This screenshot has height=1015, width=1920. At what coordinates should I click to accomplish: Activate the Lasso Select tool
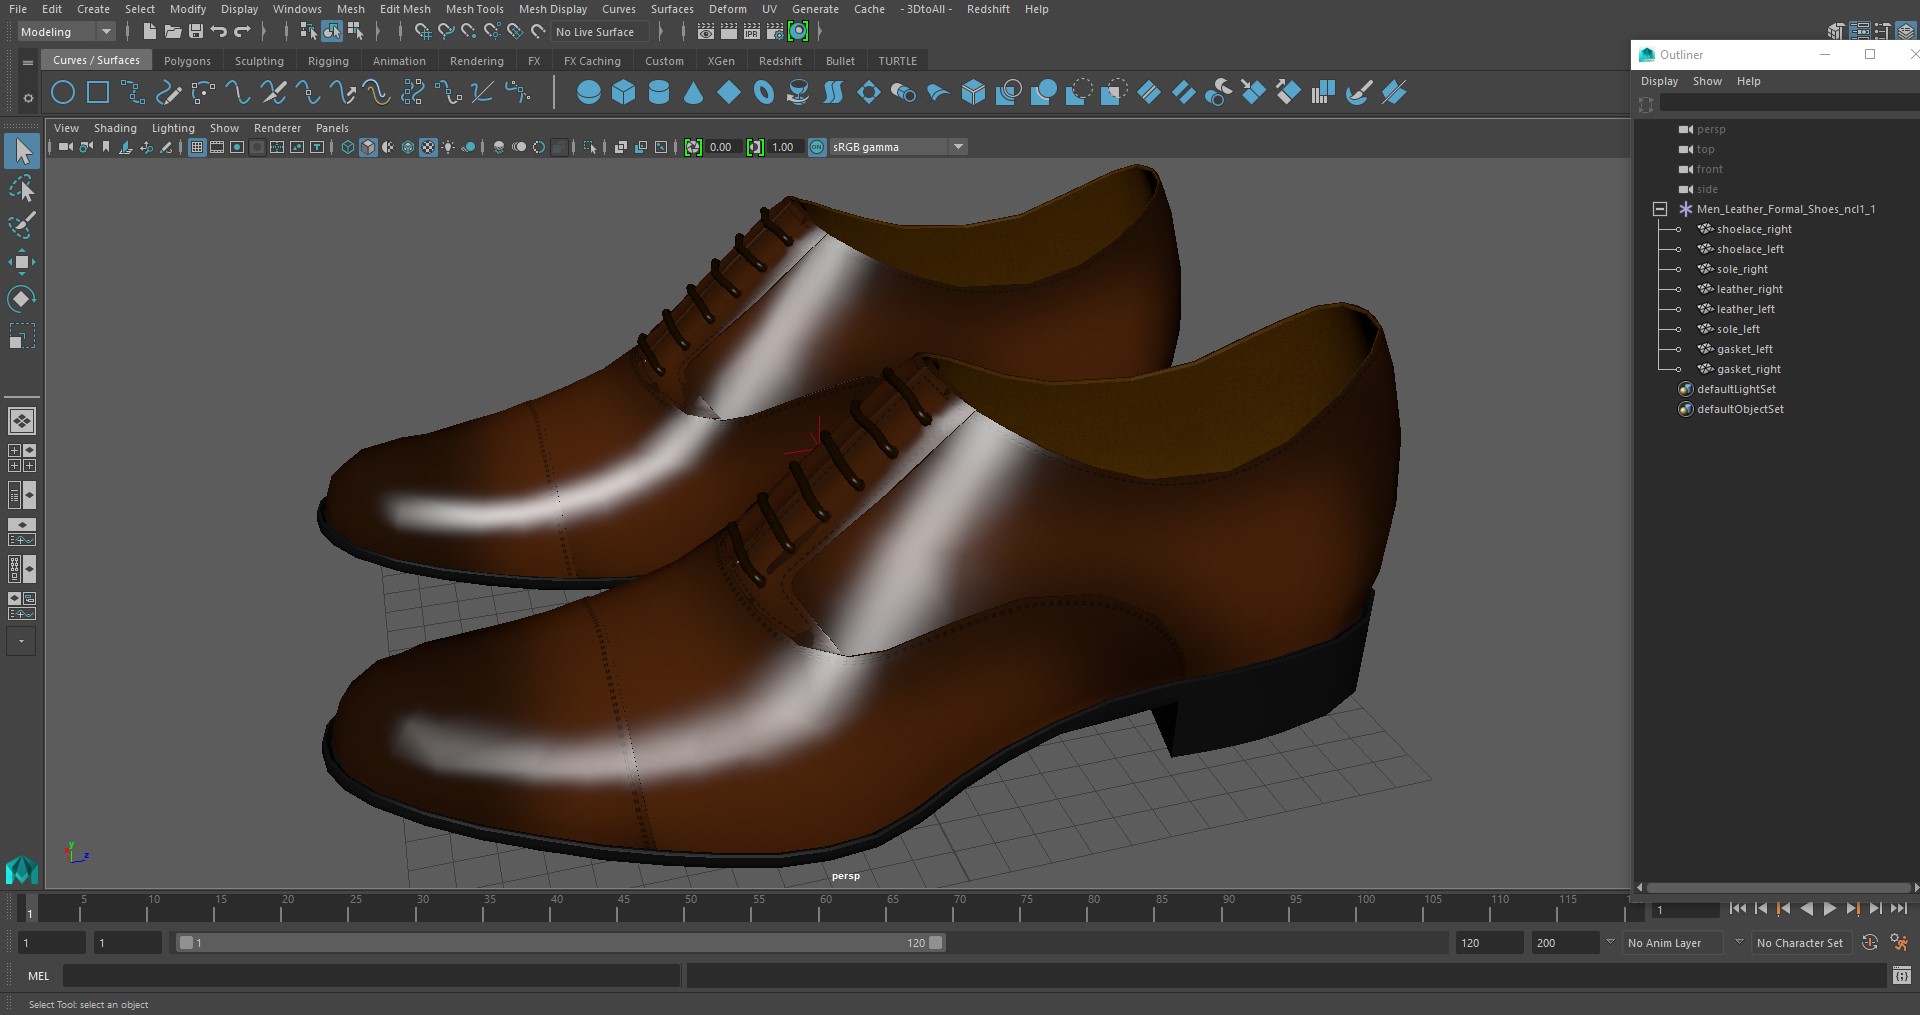pos(22,188)
